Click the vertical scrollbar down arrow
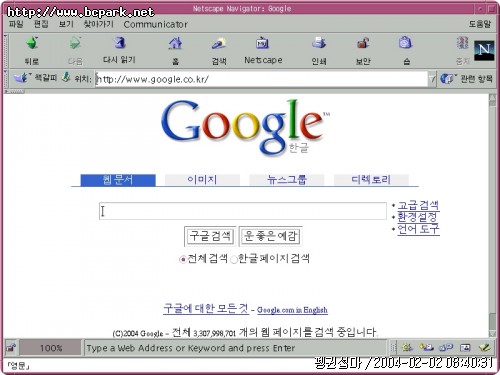This screenshot has height=375, width=500. [x=492, y=334]
